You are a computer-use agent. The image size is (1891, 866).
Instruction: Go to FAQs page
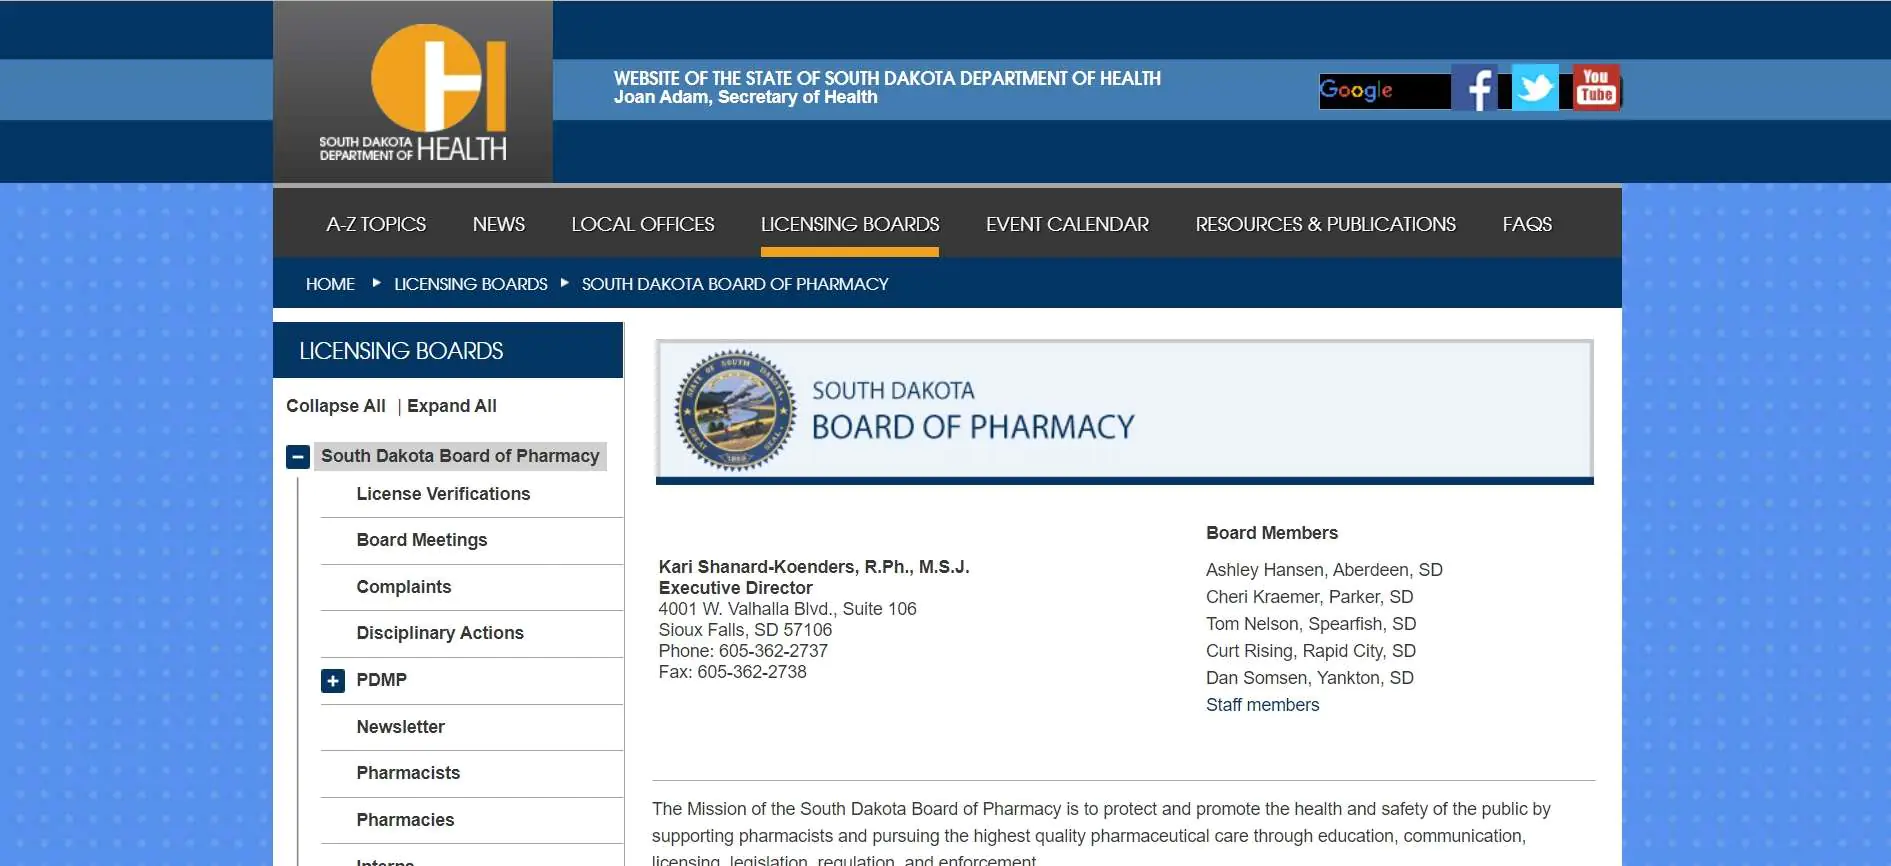pyautogui.click(x=1527, y=225)
